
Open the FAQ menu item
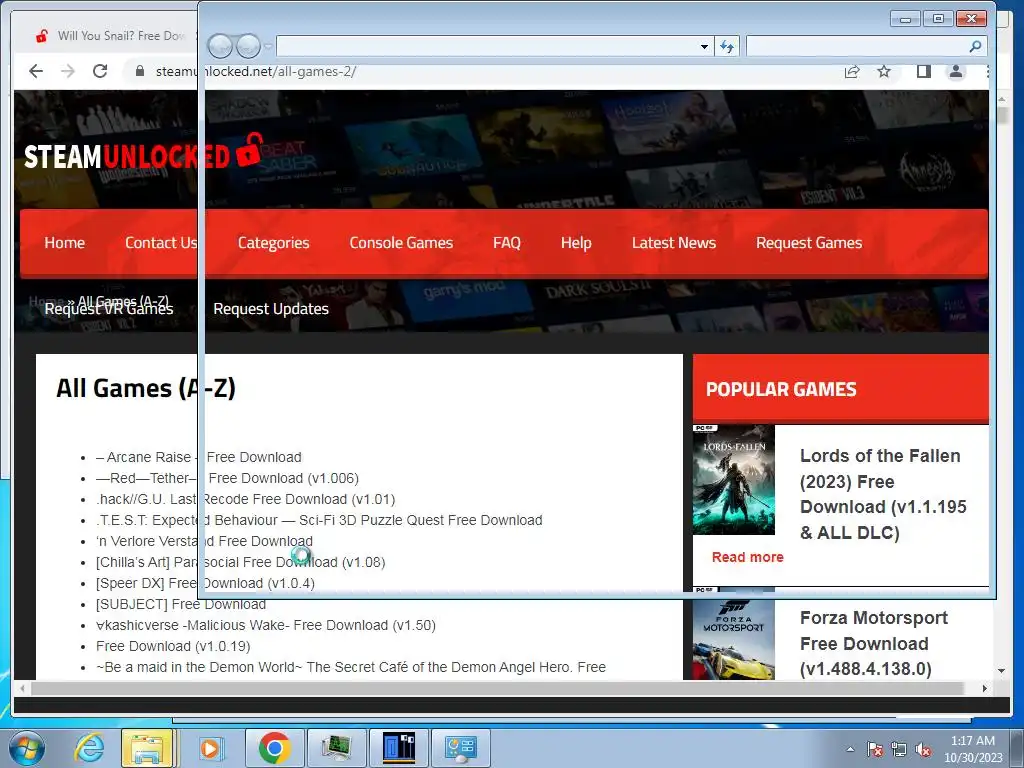click(507, 243)
